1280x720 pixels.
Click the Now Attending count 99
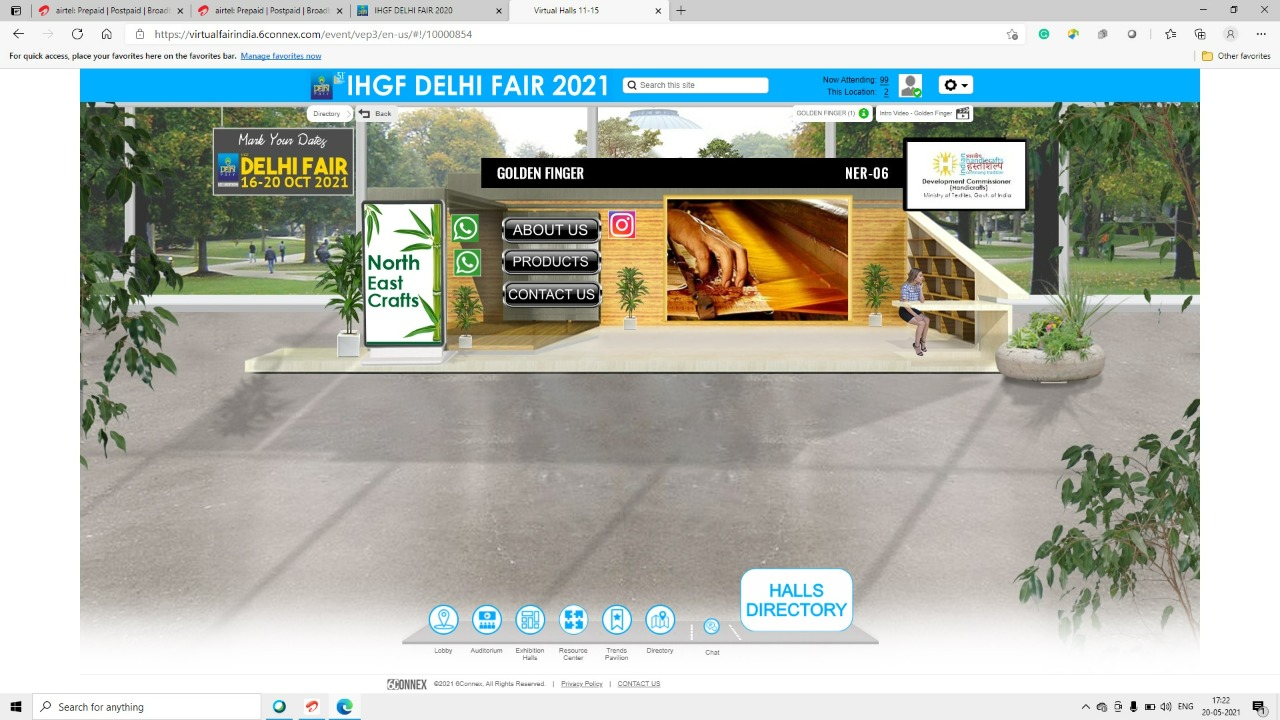884,80
